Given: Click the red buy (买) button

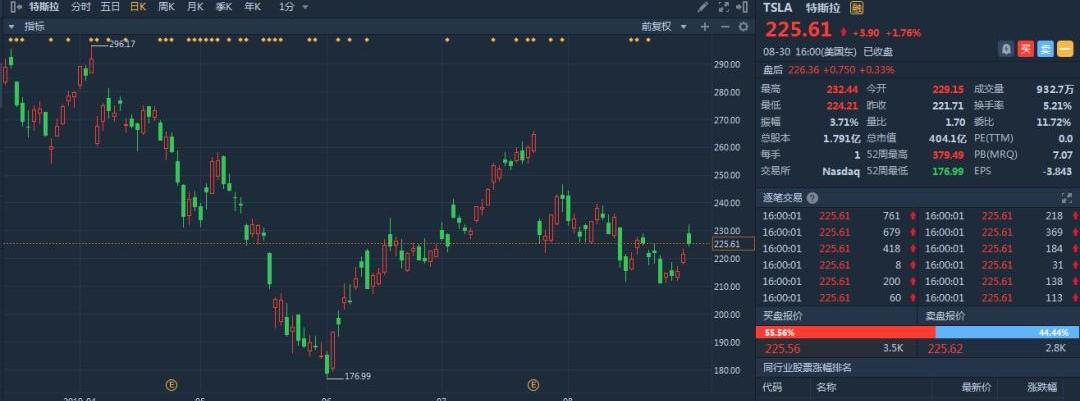Looking at the screenshot, I should coord(1026,49).
